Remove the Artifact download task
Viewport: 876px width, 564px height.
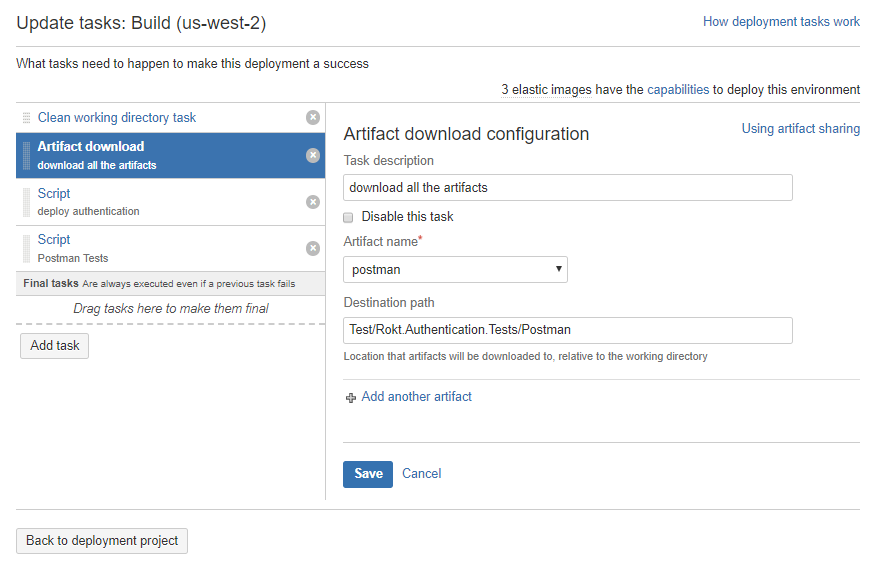pos(313,155)
